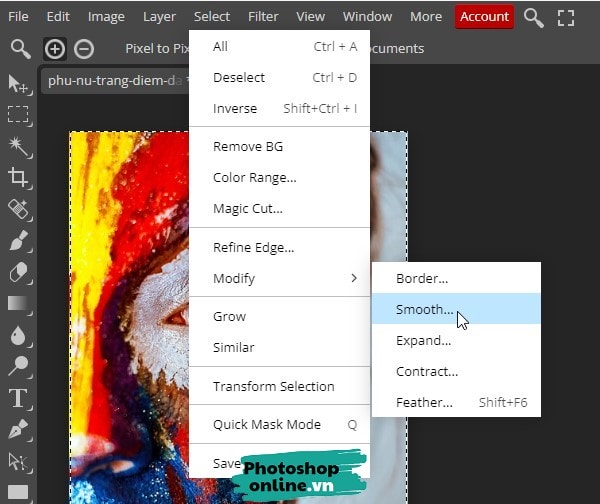600x504 pixels.
Task: Toggle fullscreen mode icon
Action: click(x=566, y=17)
